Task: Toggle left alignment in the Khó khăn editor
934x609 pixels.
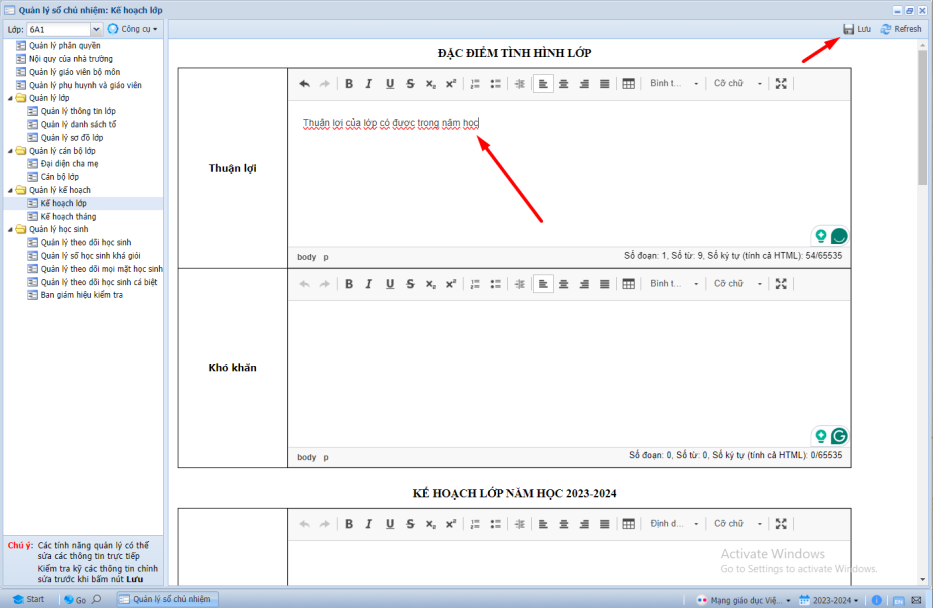Action: coord(543,284)
